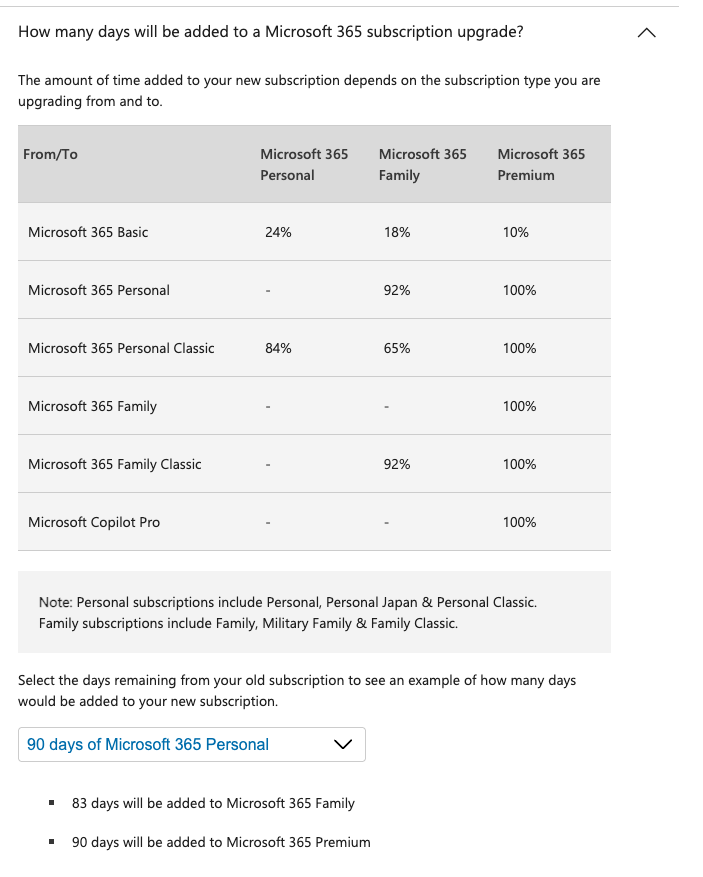Click the "83 days will be added" bullet
This screenshot has height=877, width=703.
point(213,803)
